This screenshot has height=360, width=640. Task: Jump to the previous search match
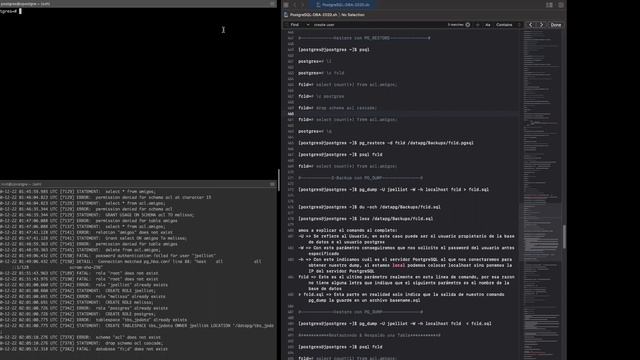coord(531,25)
